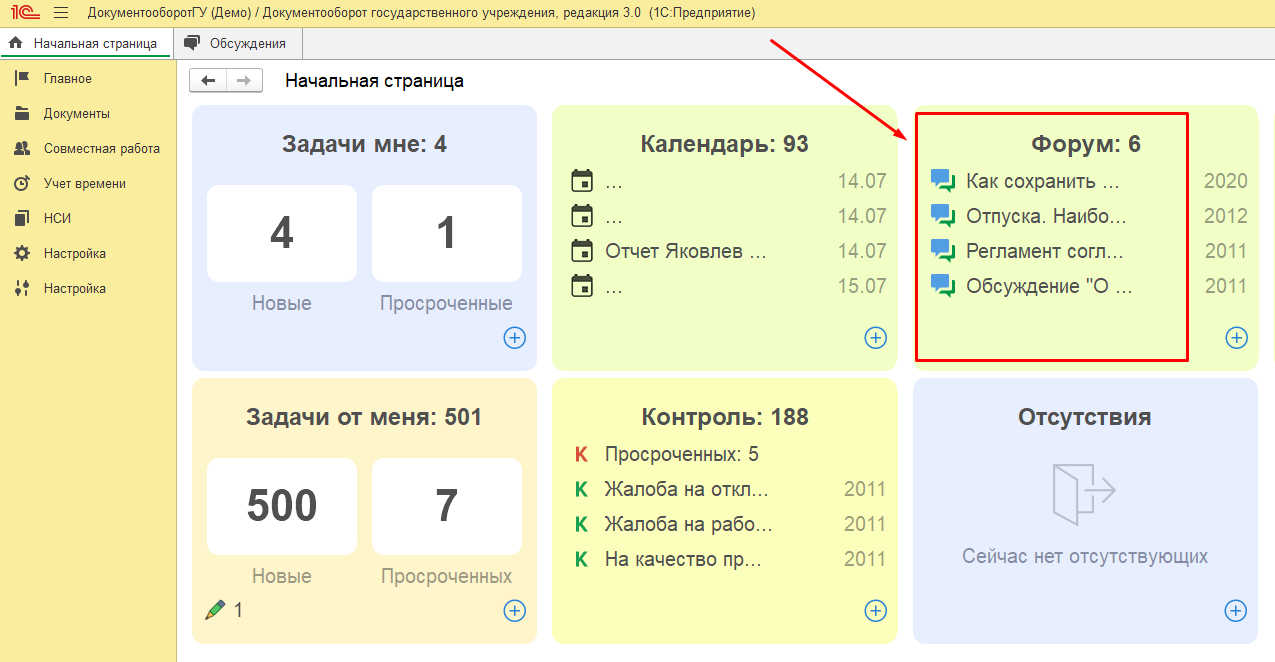Open the Главное section
The image size is (1275, 662).
tap(67, 79)
